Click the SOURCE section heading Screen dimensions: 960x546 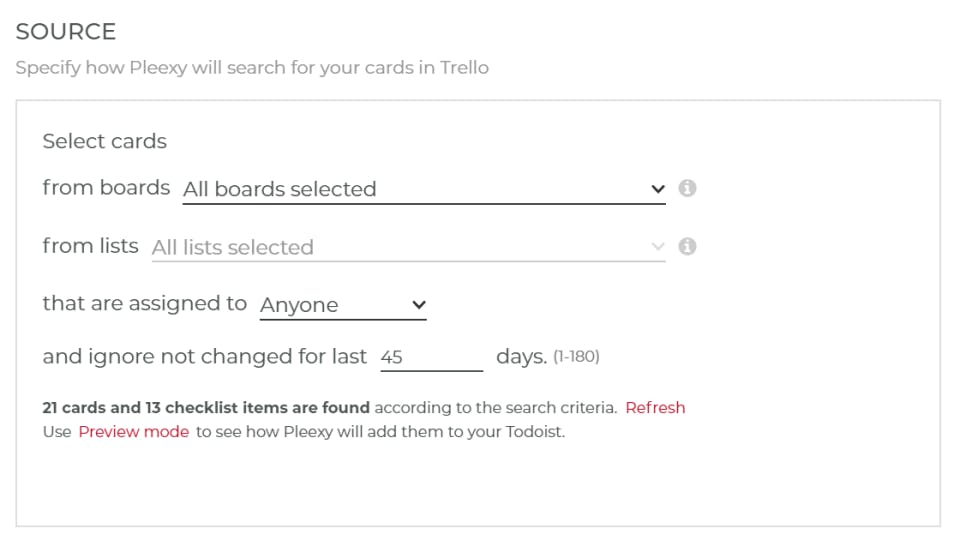66,32
